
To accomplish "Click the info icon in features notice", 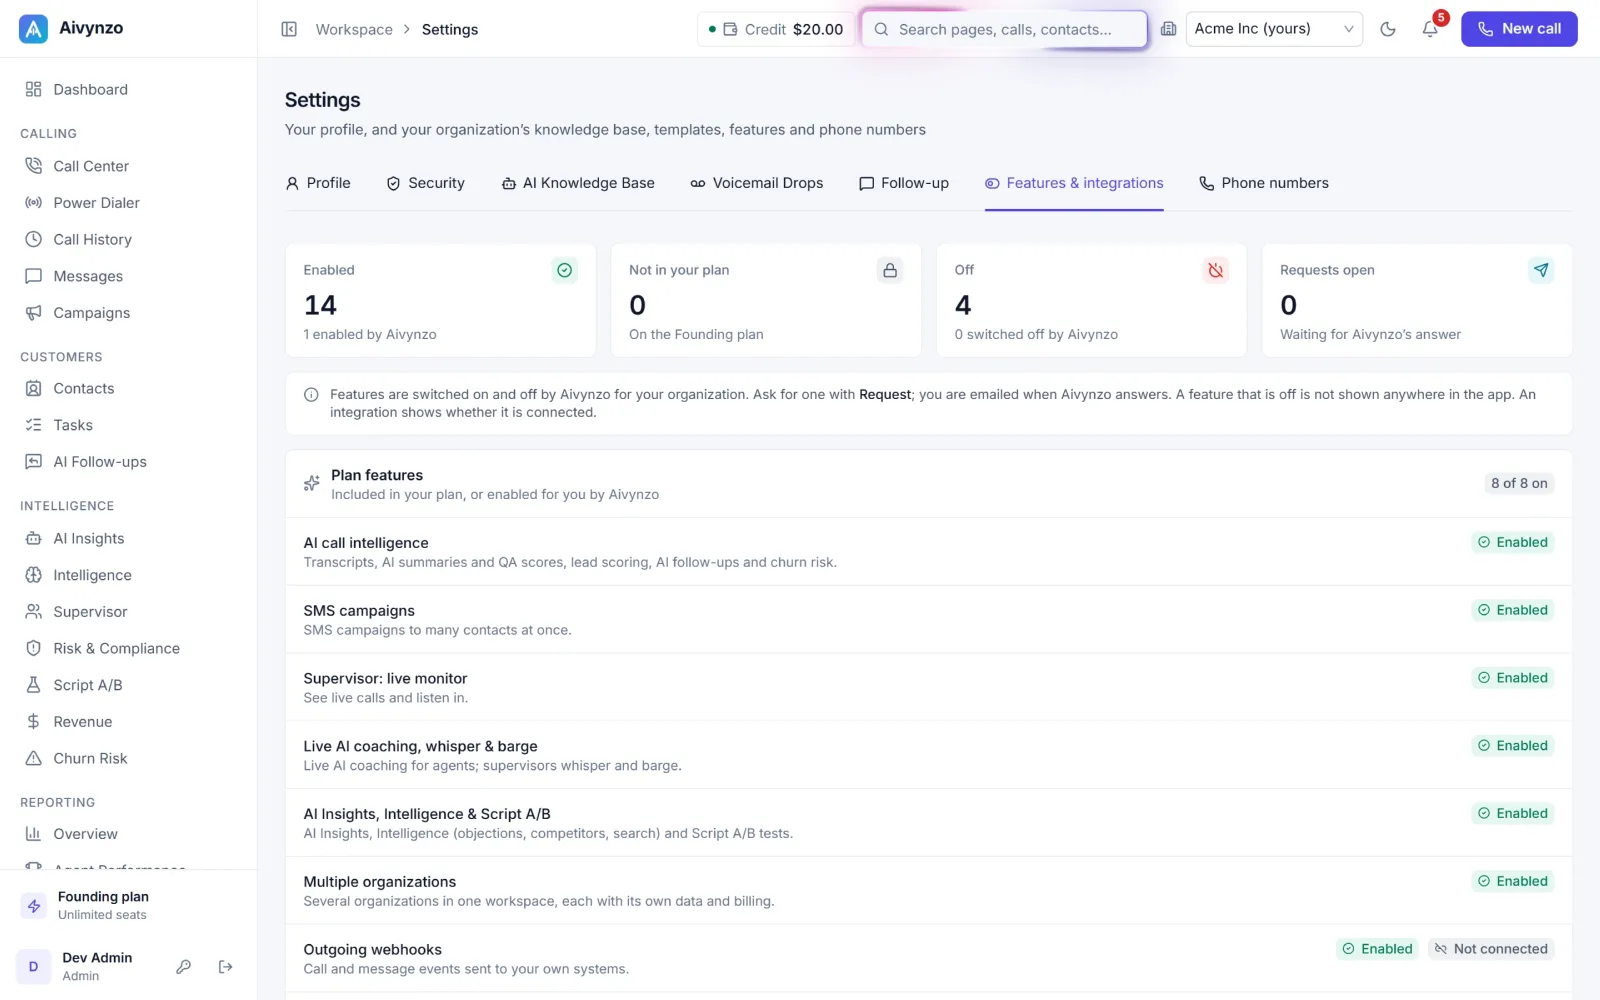I will coord(311,395).
